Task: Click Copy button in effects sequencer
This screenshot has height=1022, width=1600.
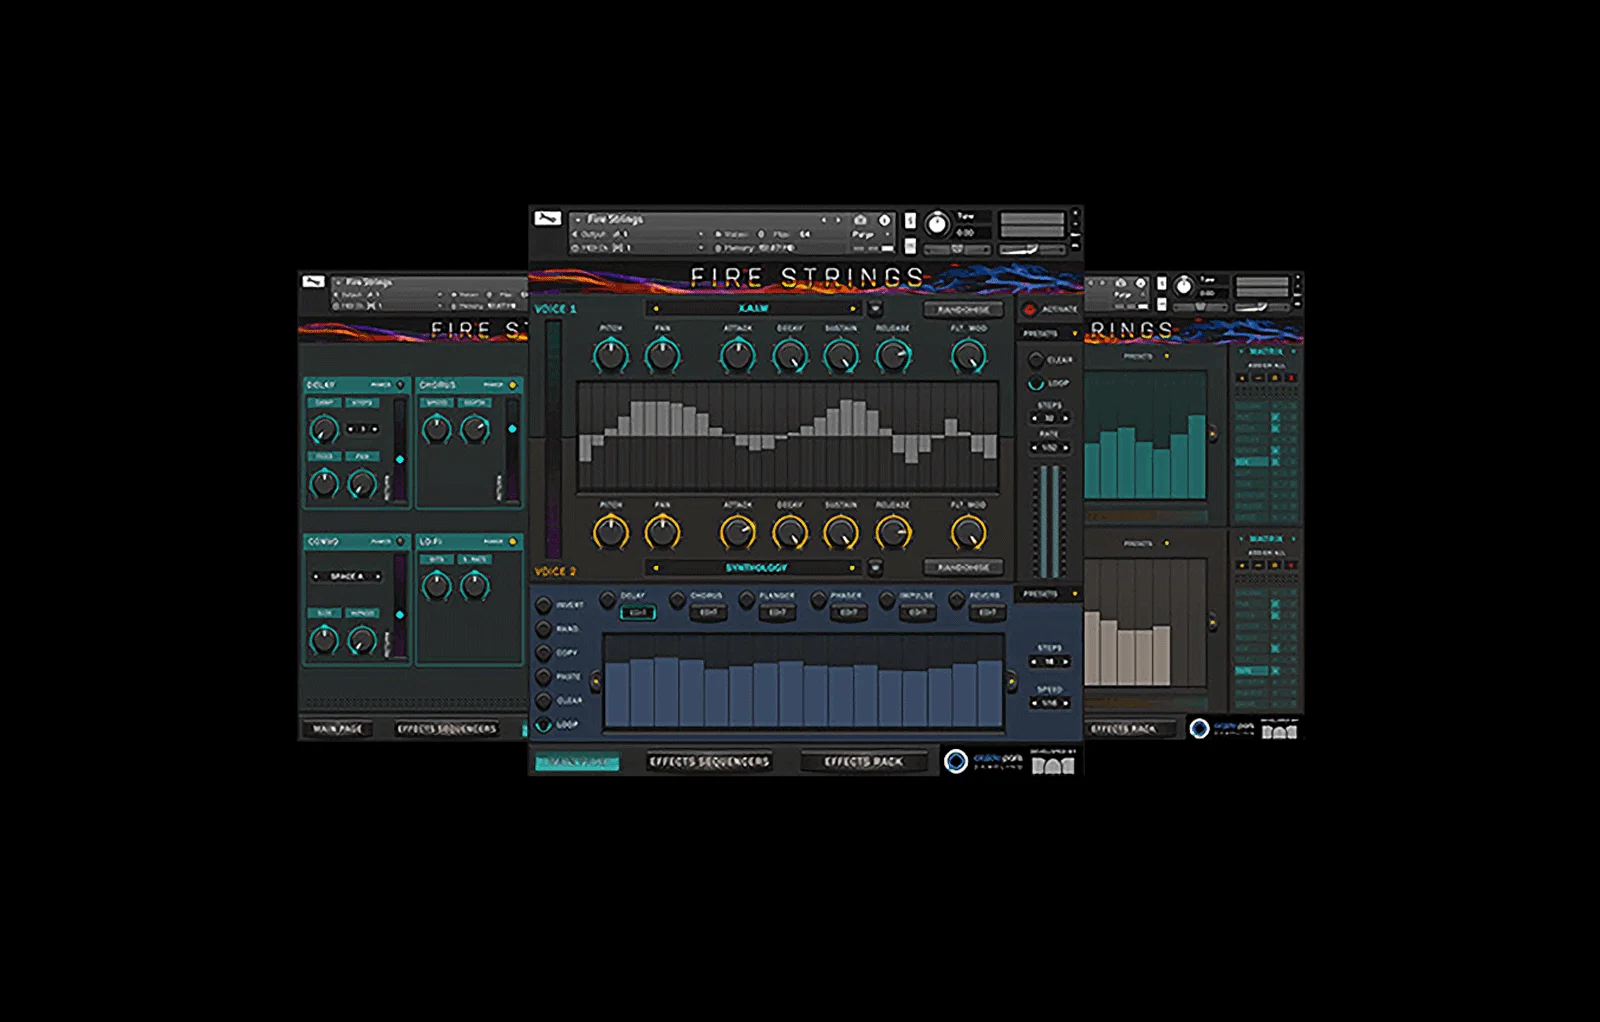Action: click(x=544, y=653)
